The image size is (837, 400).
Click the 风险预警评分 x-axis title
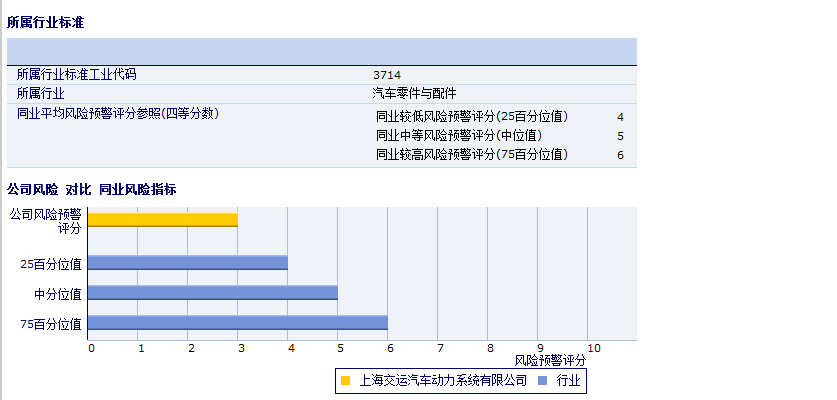[x=550, y=360]
